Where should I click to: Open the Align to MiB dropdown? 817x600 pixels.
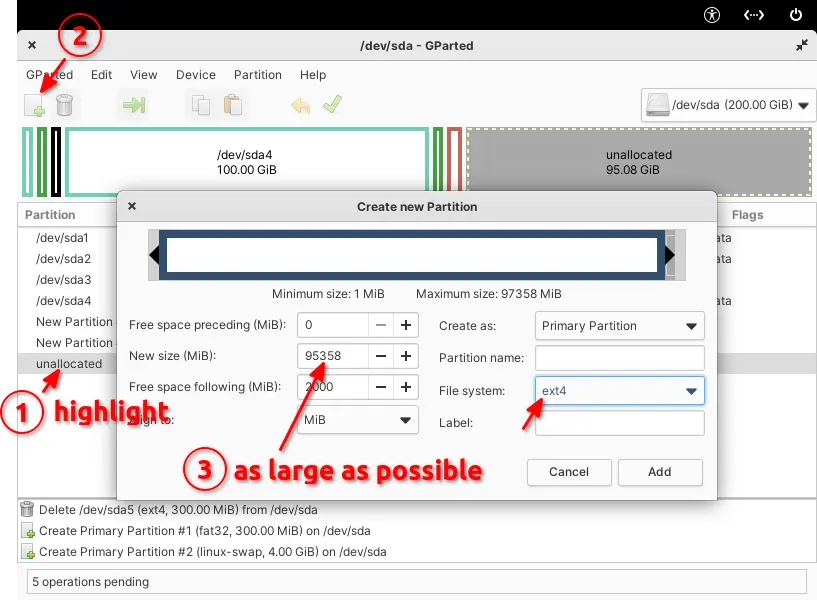(359, 420)
